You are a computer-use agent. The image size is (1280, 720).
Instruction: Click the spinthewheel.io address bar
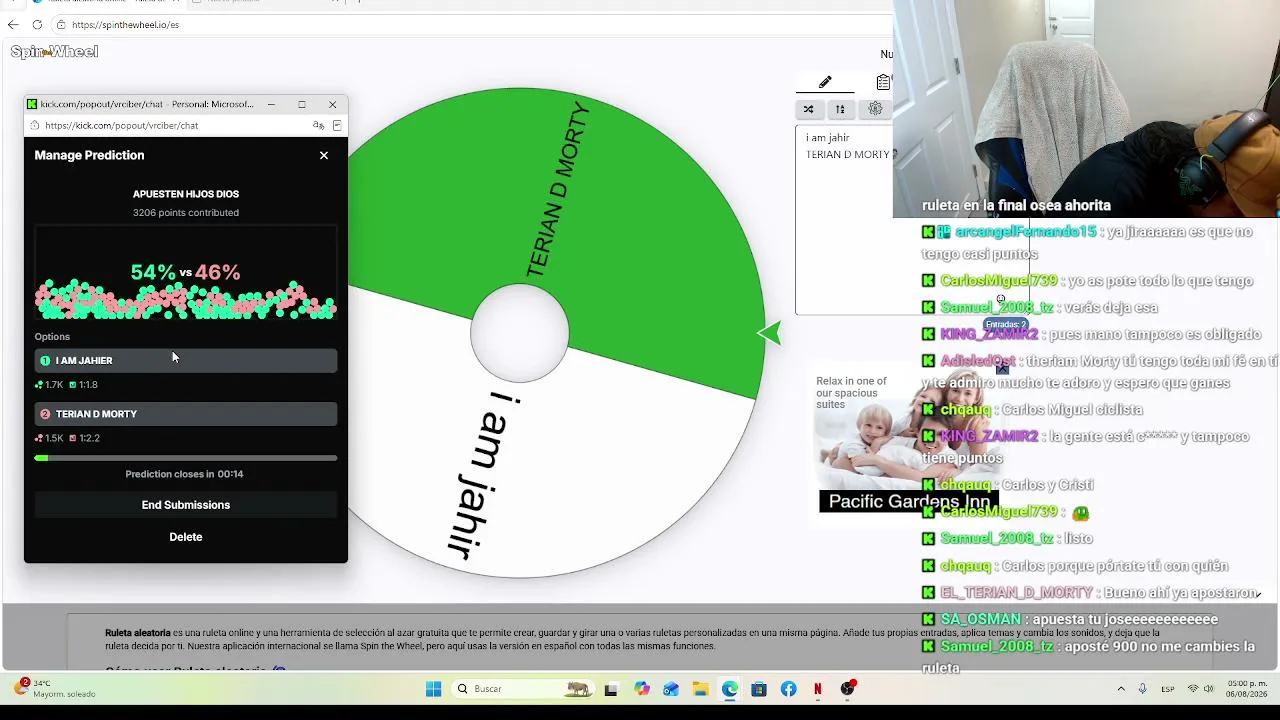[470, 24]
